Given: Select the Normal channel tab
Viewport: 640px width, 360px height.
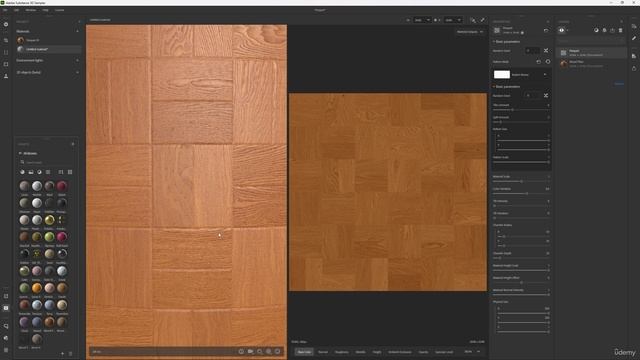Looking at the screenshot, I should coord(323,352).
